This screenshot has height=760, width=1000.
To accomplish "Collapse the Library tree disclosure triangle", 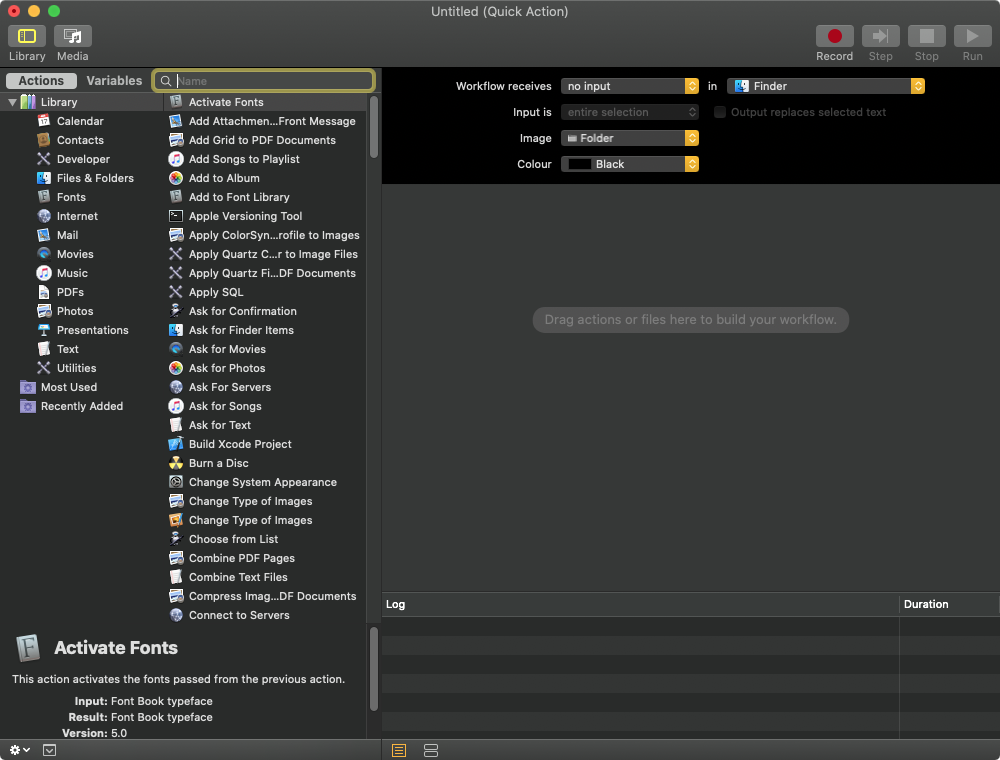I will [13, 102].
